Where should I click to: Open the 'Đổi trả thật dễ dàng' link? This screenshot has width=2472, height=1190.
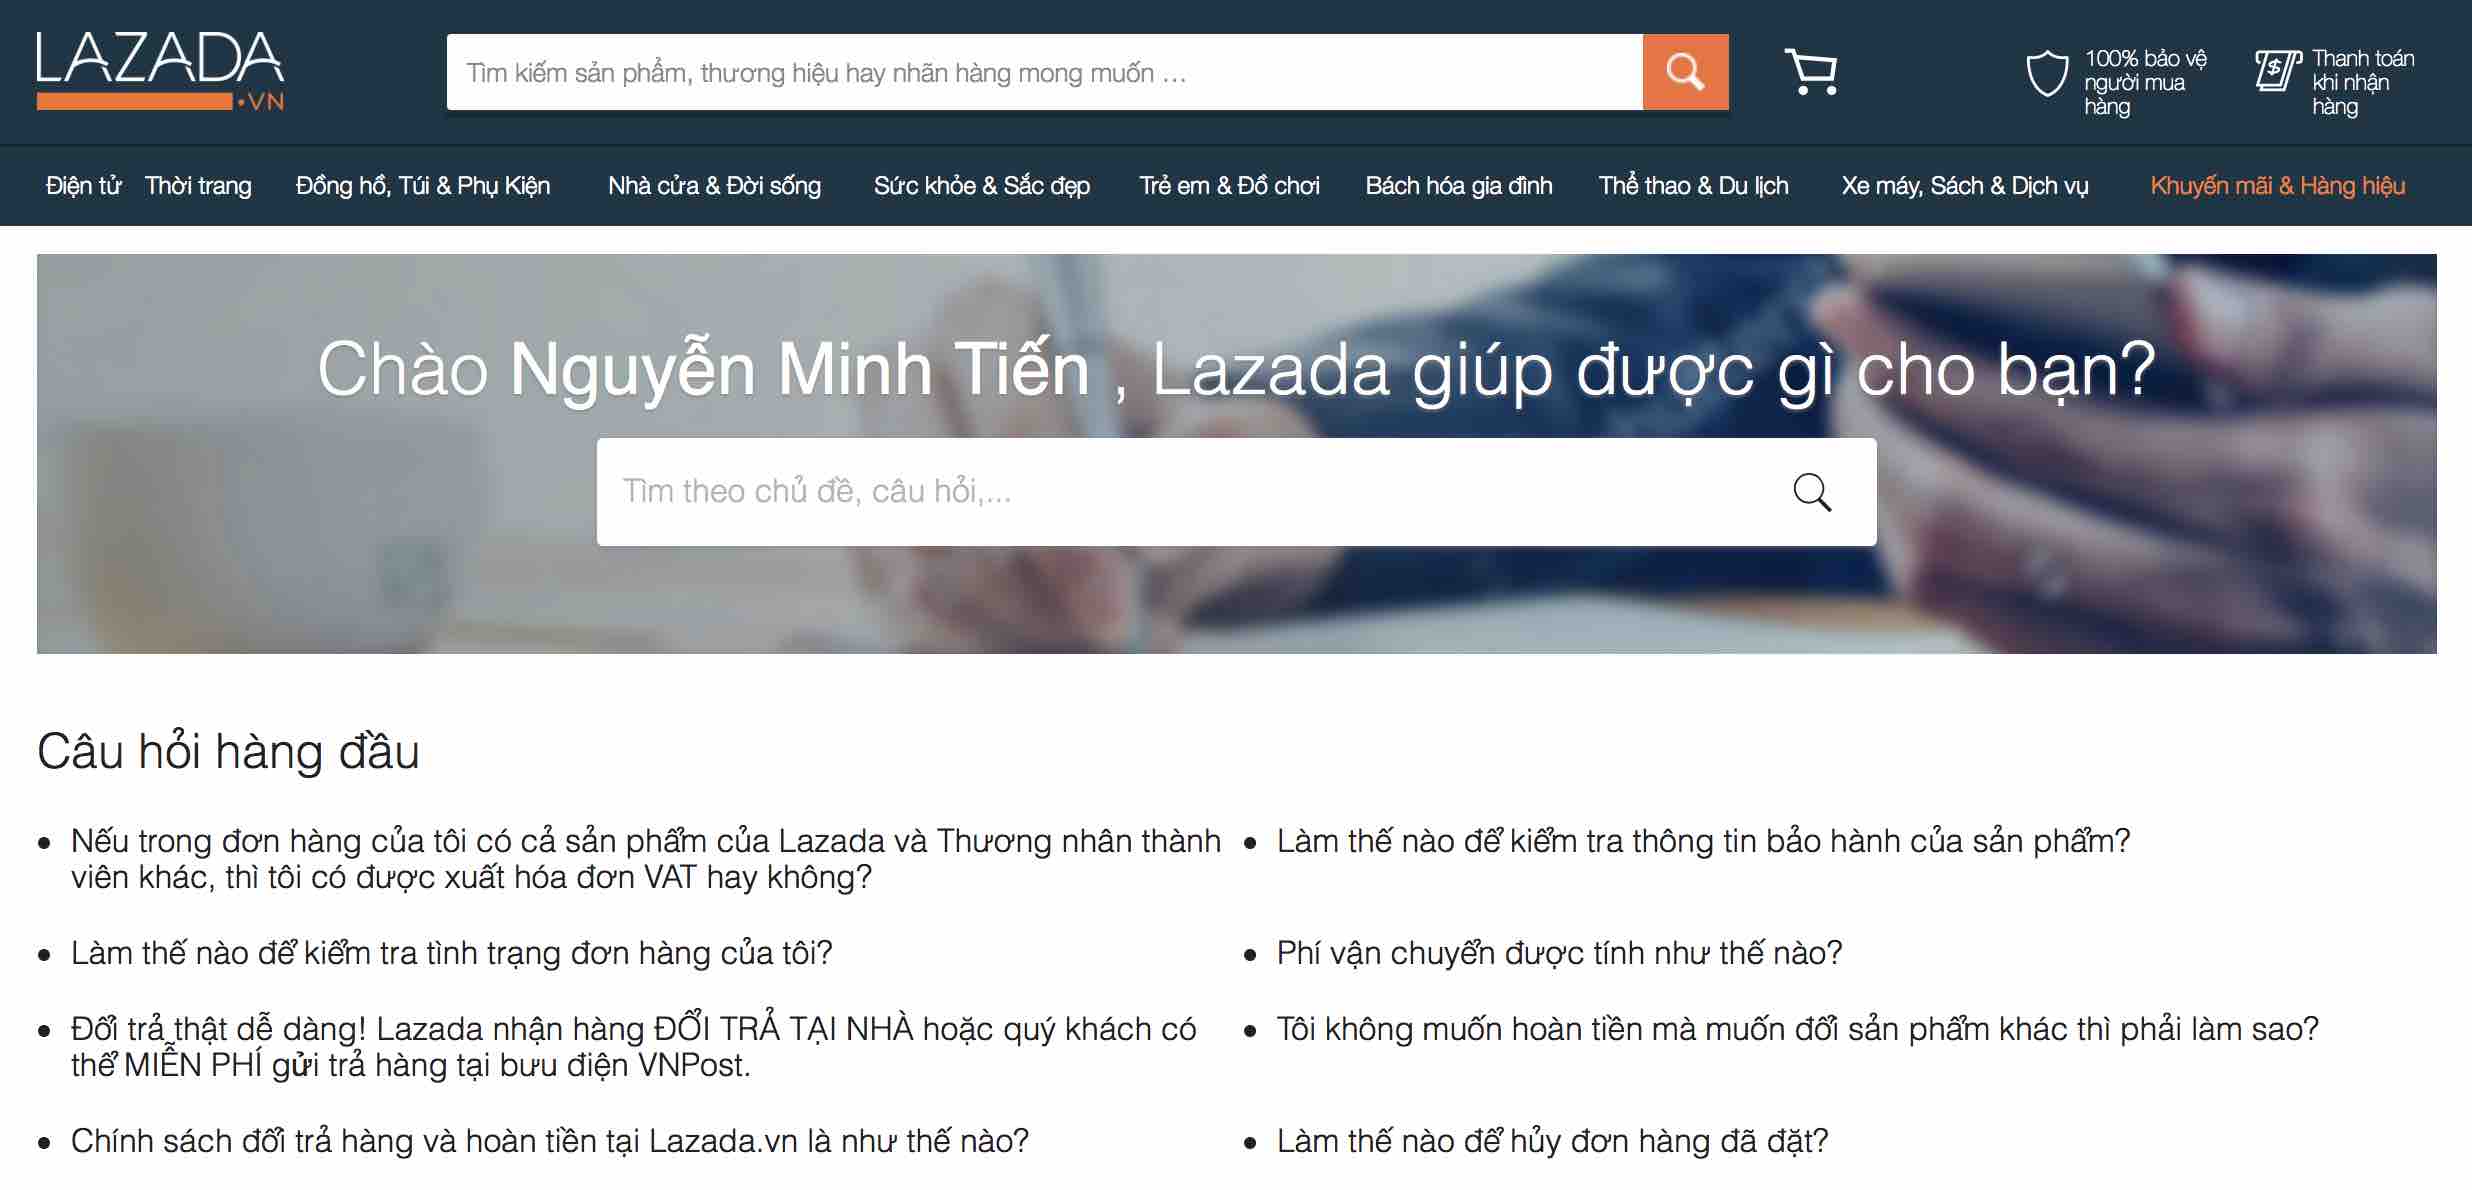(x=633, y=1047)
